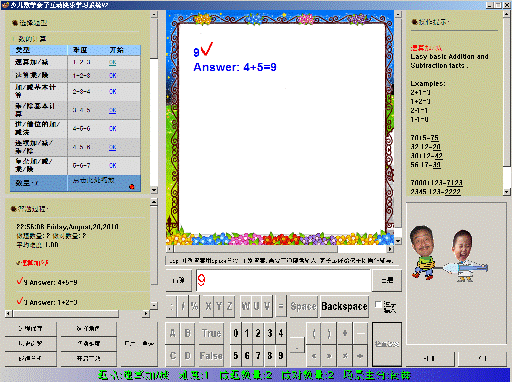Click the double left angle « key

[x=314, y=355]
